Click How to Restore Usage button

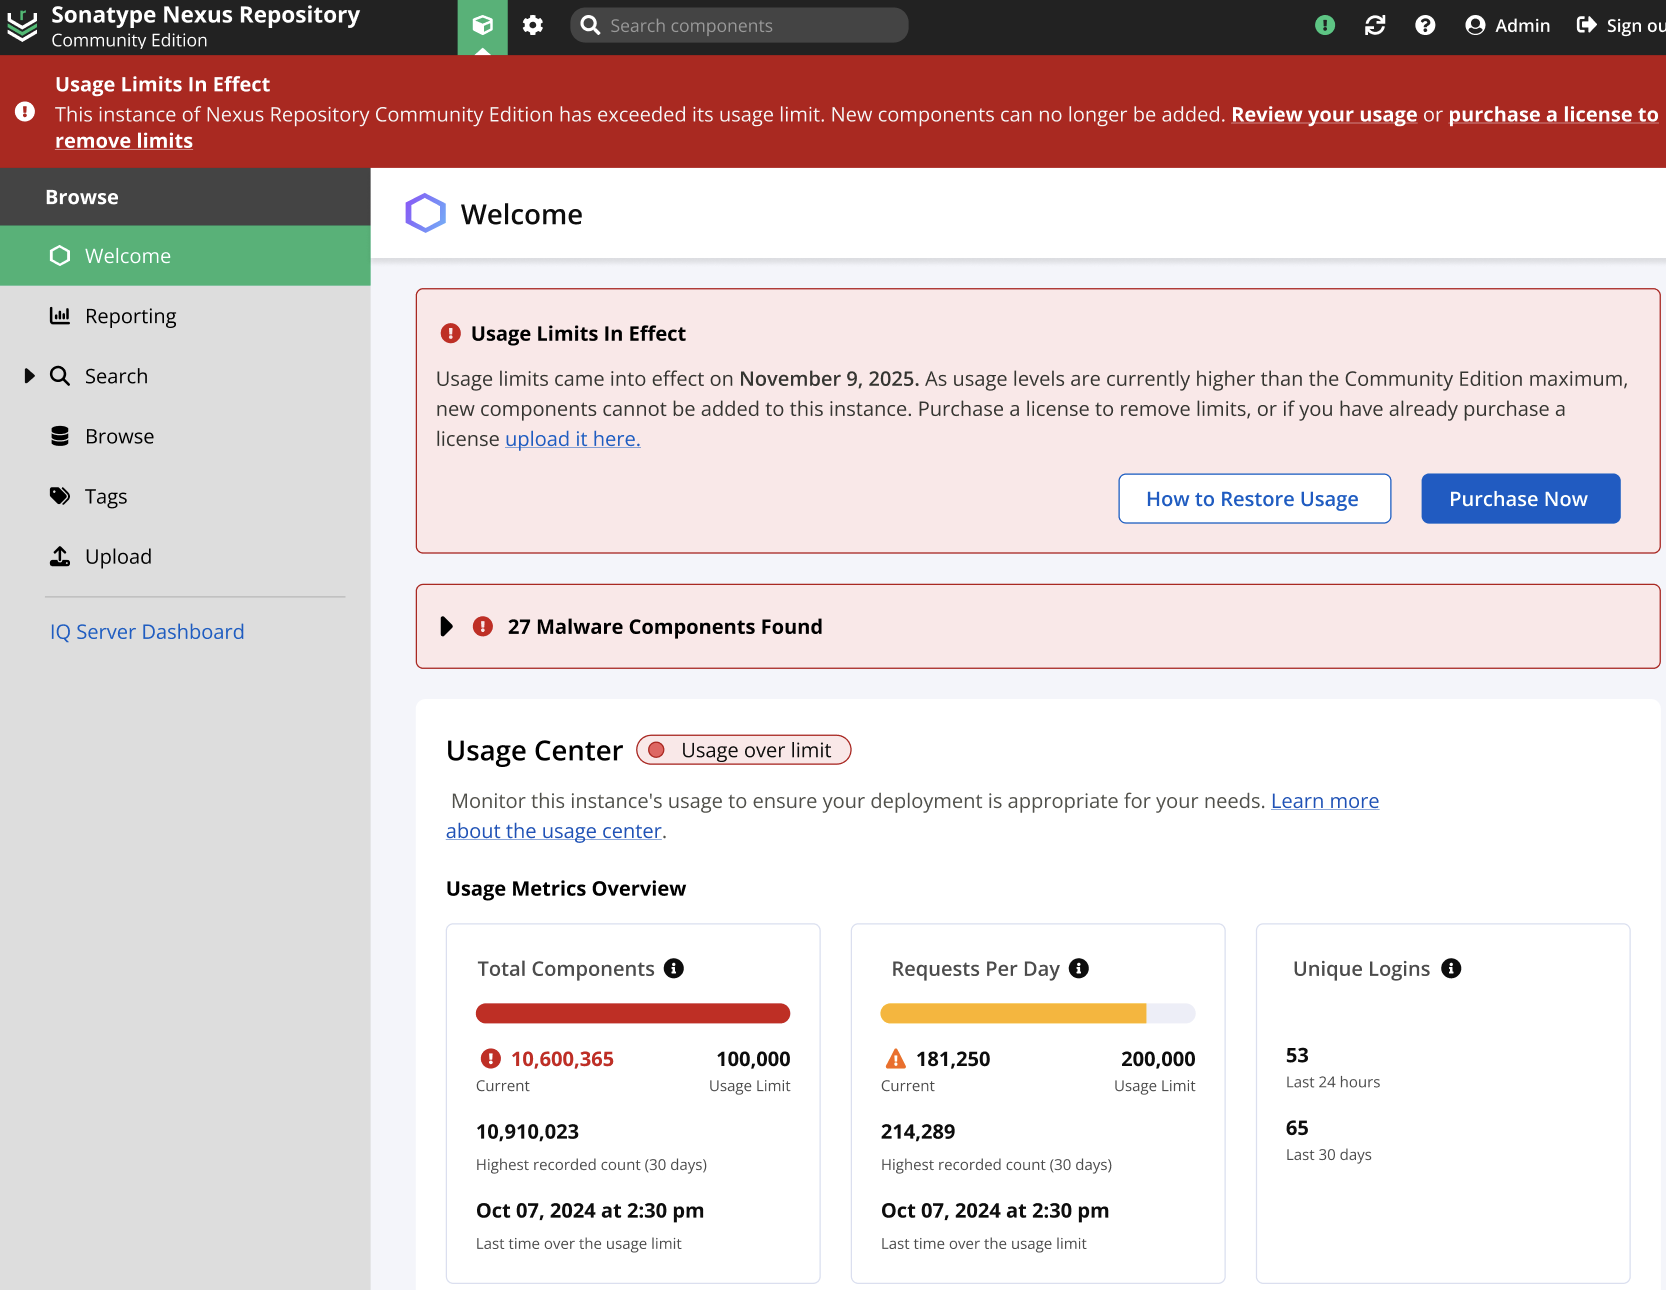point(1254,498)
